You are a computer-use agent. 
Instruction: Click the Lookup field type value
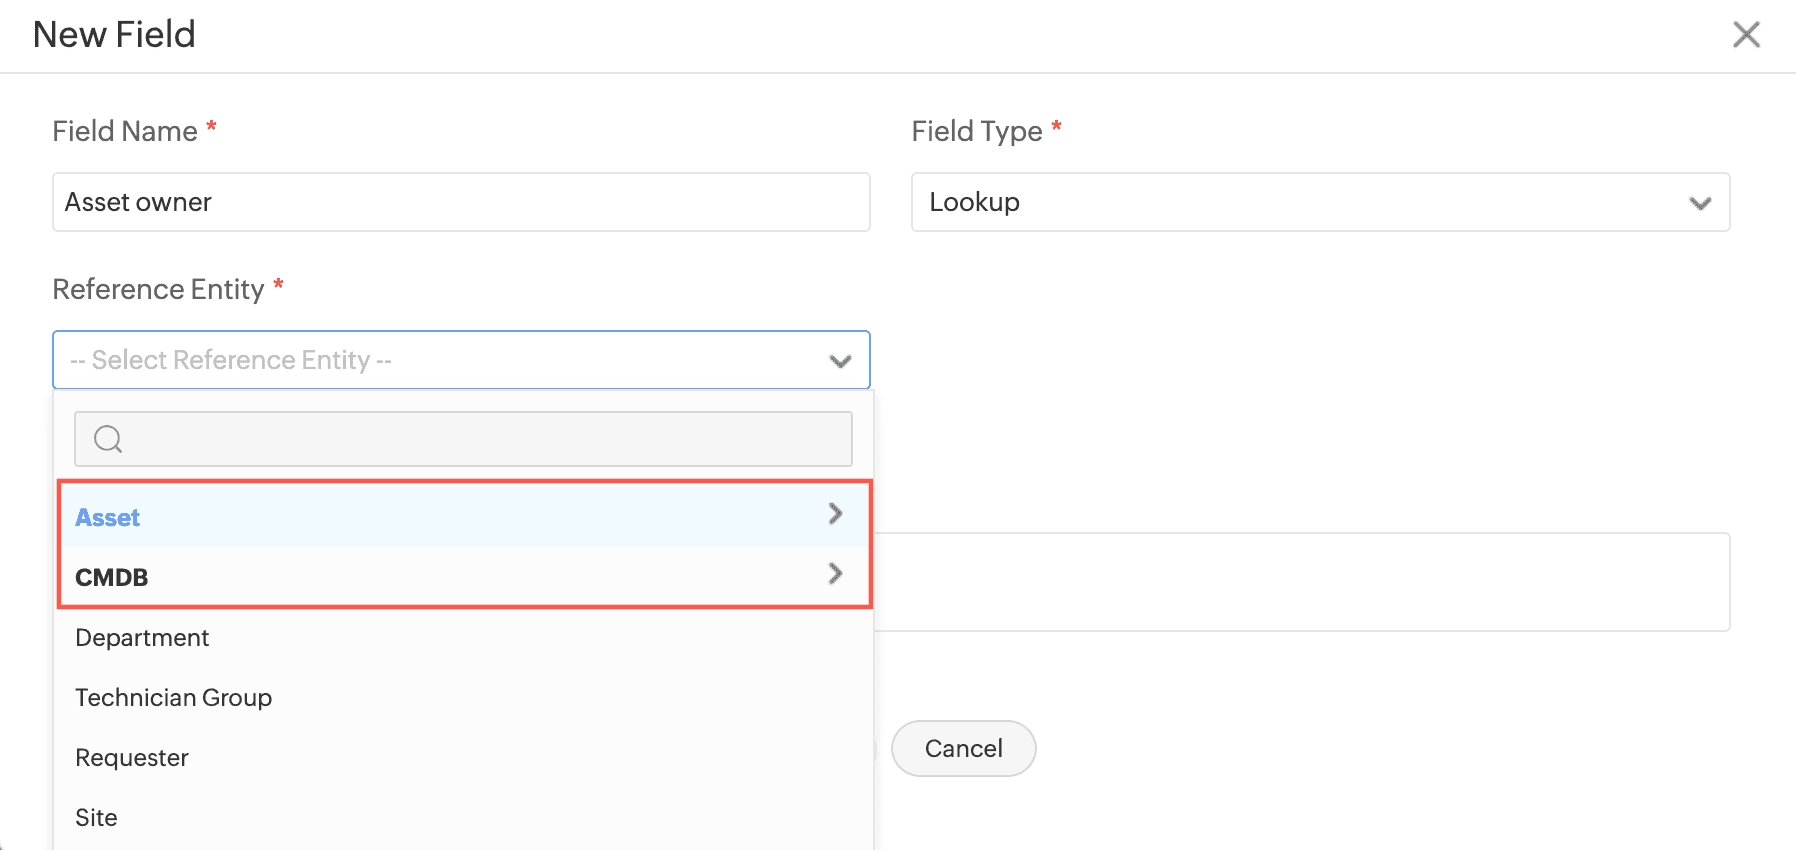click(975, 203)
